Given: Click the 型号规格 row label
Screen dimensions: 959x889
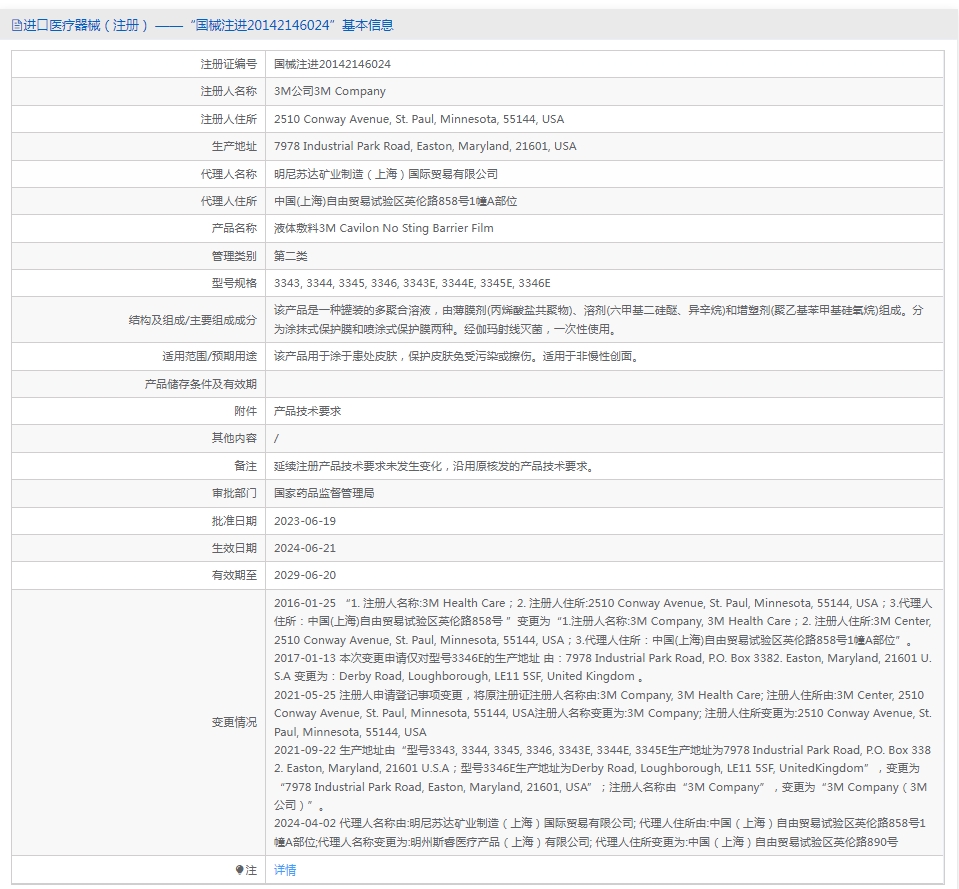Looking at the screenshot, I should click(234, 283).
